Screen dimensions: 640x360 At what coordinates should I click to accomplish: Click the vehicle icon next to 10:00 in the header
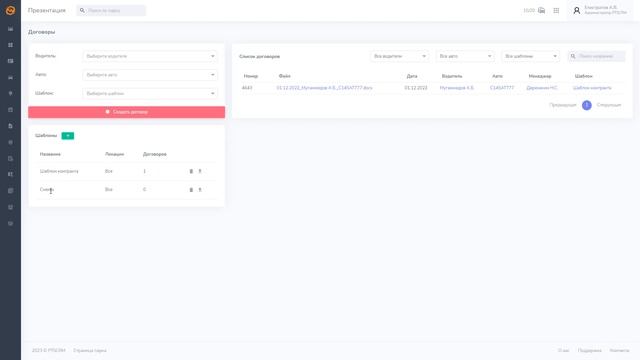pyautogui.click(x=541, y=10)
